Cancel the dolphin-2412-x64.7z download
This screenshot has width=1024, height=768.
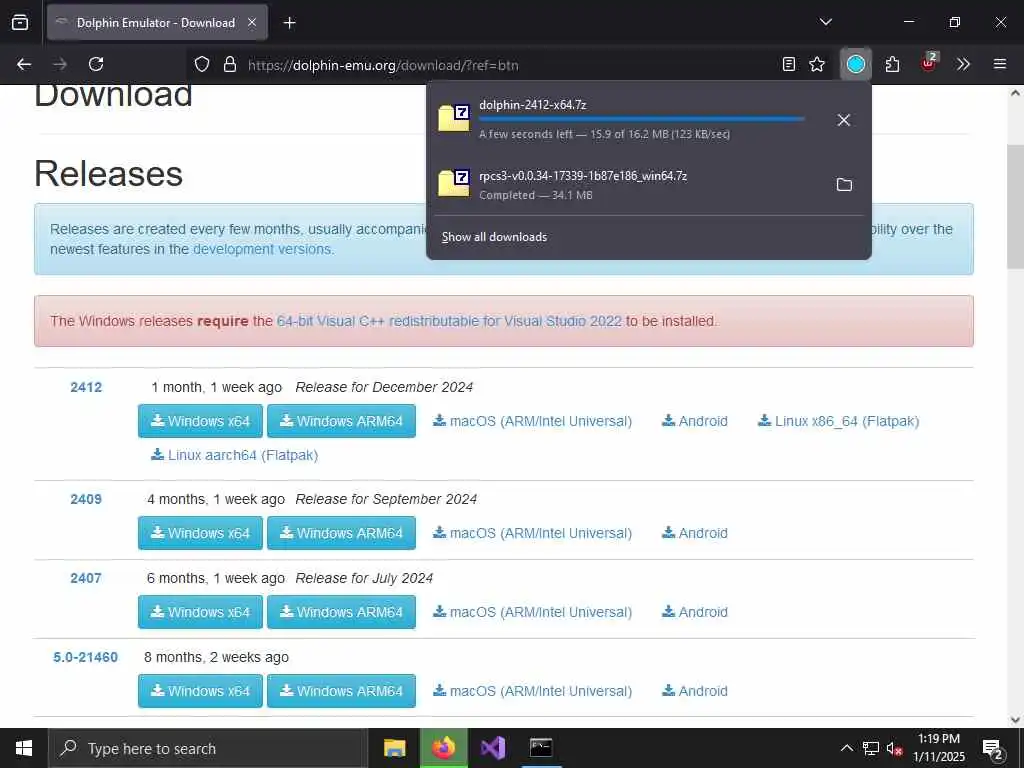844,120
